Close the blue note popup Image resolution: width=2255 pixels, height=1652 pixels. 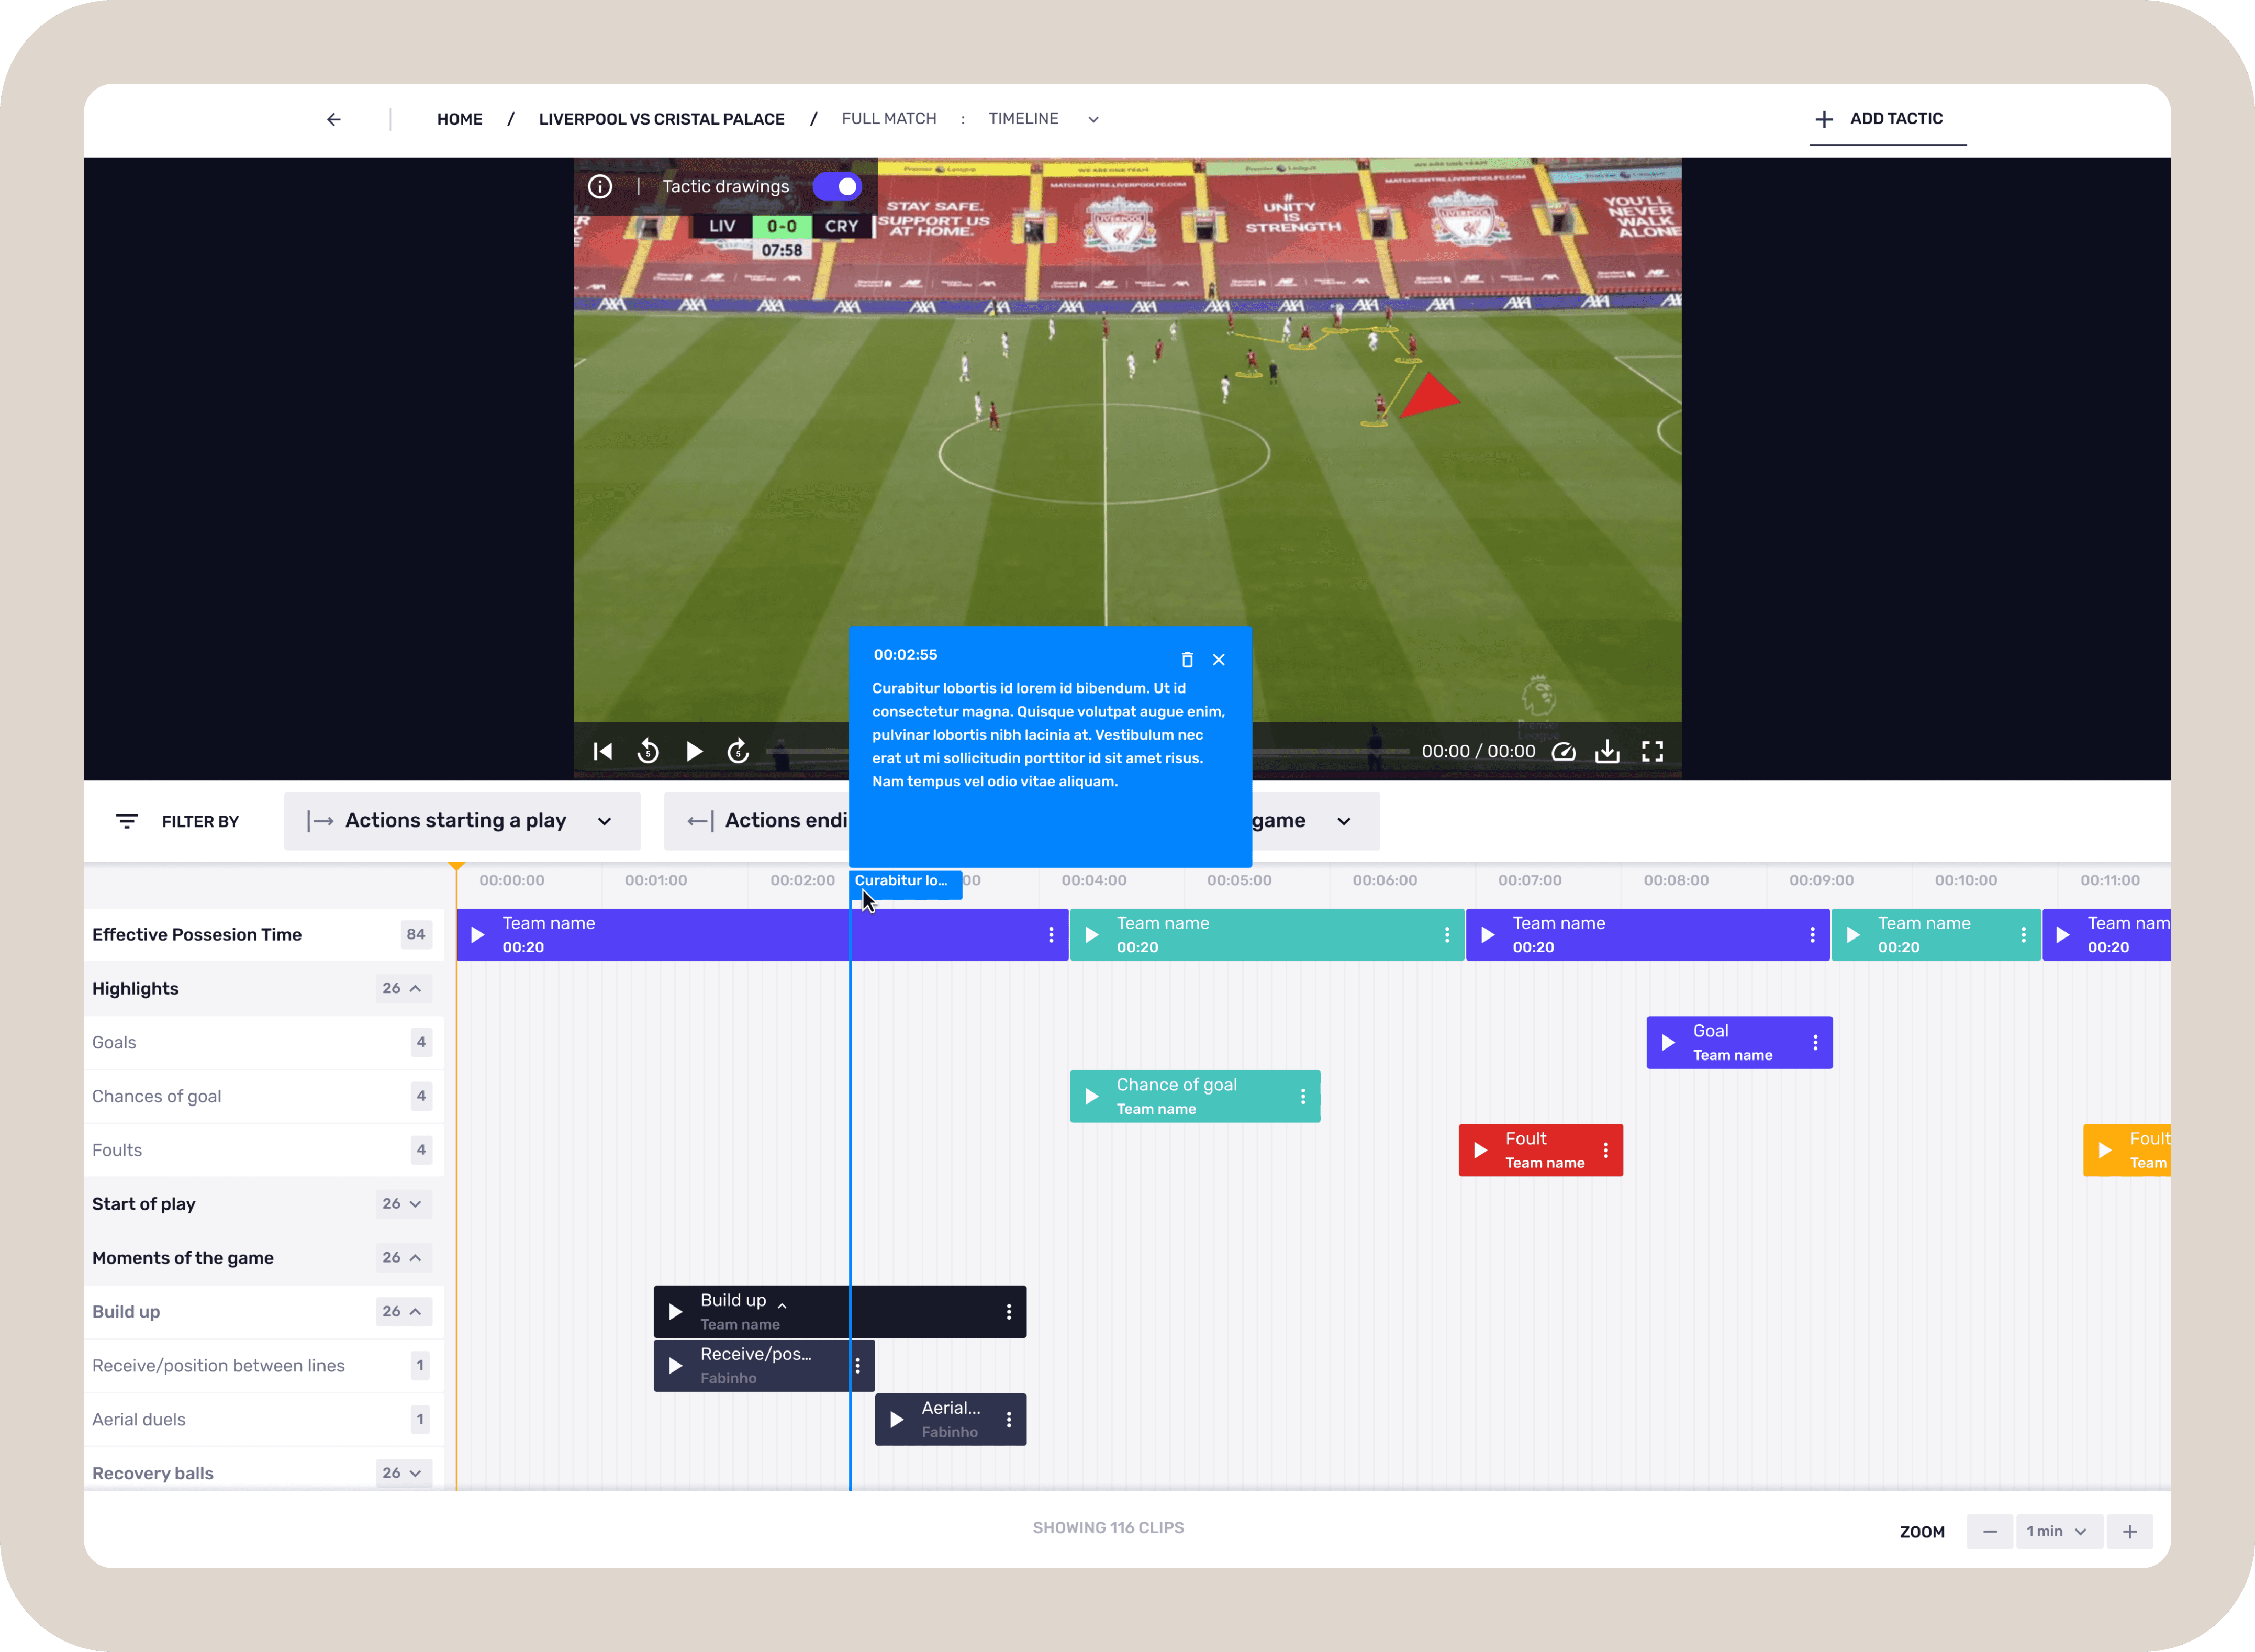click(x=1219, y=659)
